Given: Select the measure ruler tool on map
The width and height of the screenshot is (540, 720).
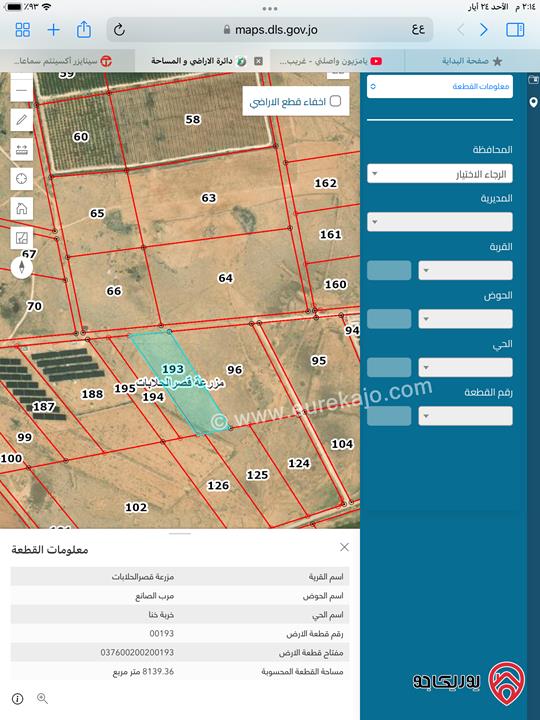Looking at the screenshot, I should pos(22,149).
